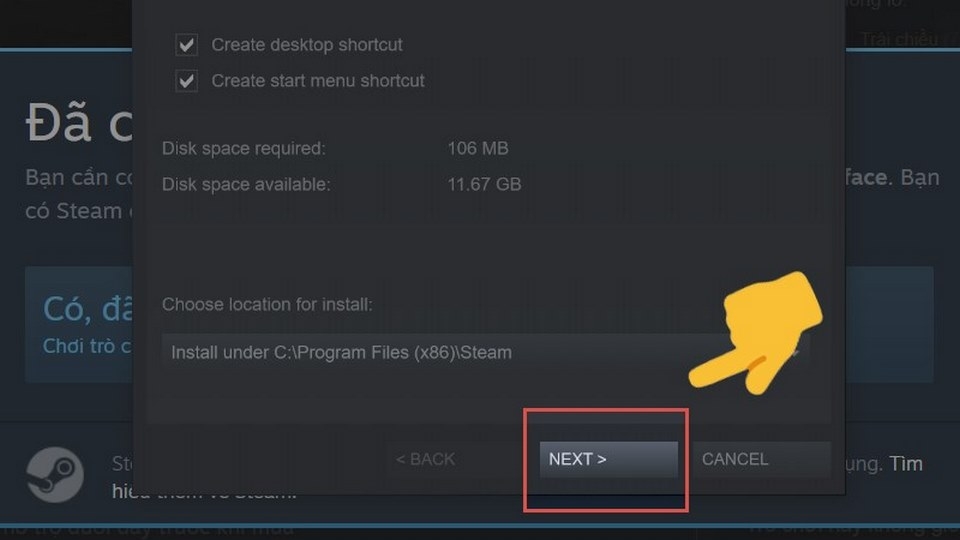Select 'Install under C:\Program Files (x86)\Steam'

341,353
